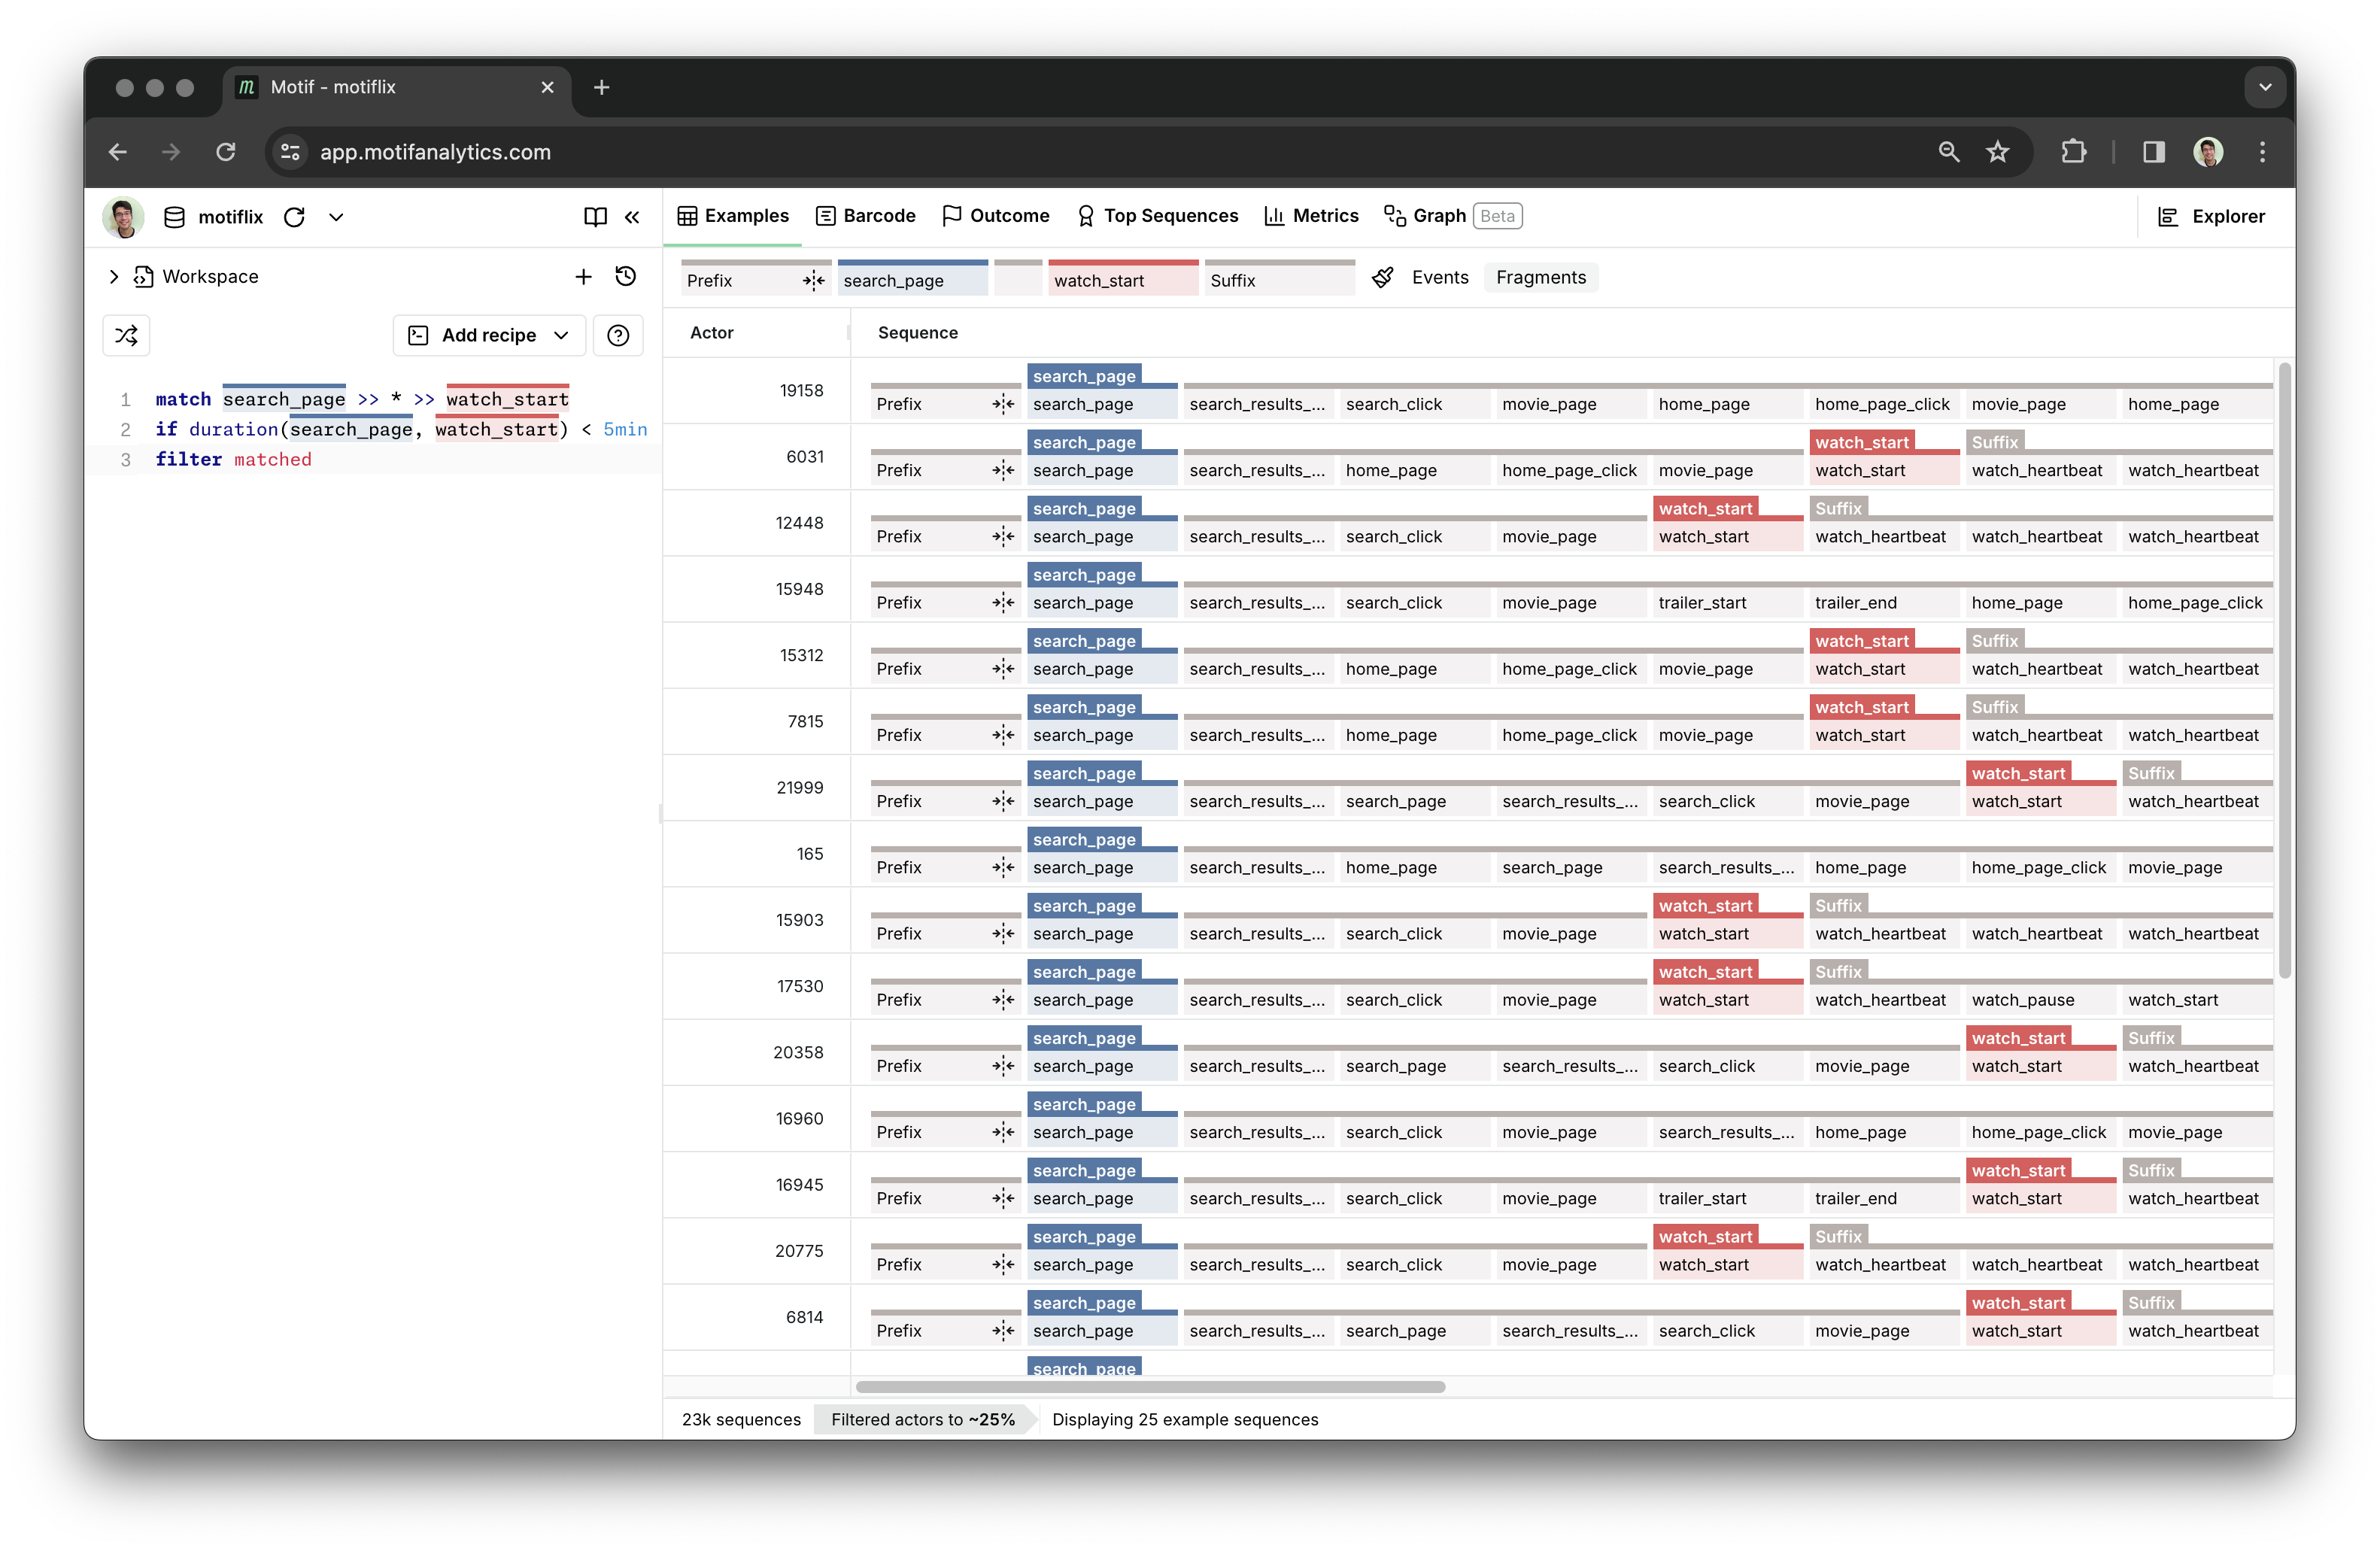Open the Add recipe dropdown
This screenshot has height=1551, width=2380.
(x=489, y=335)
